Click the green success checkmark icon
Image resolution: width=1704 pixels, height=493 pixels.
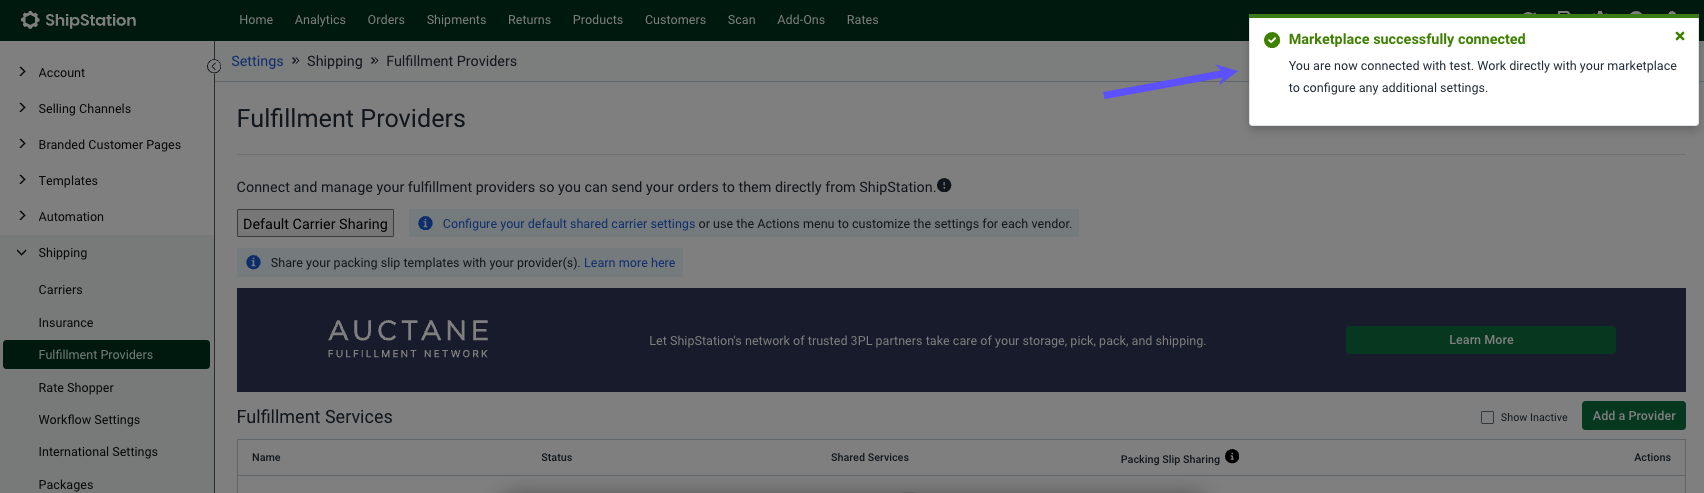click(1272, 40)
